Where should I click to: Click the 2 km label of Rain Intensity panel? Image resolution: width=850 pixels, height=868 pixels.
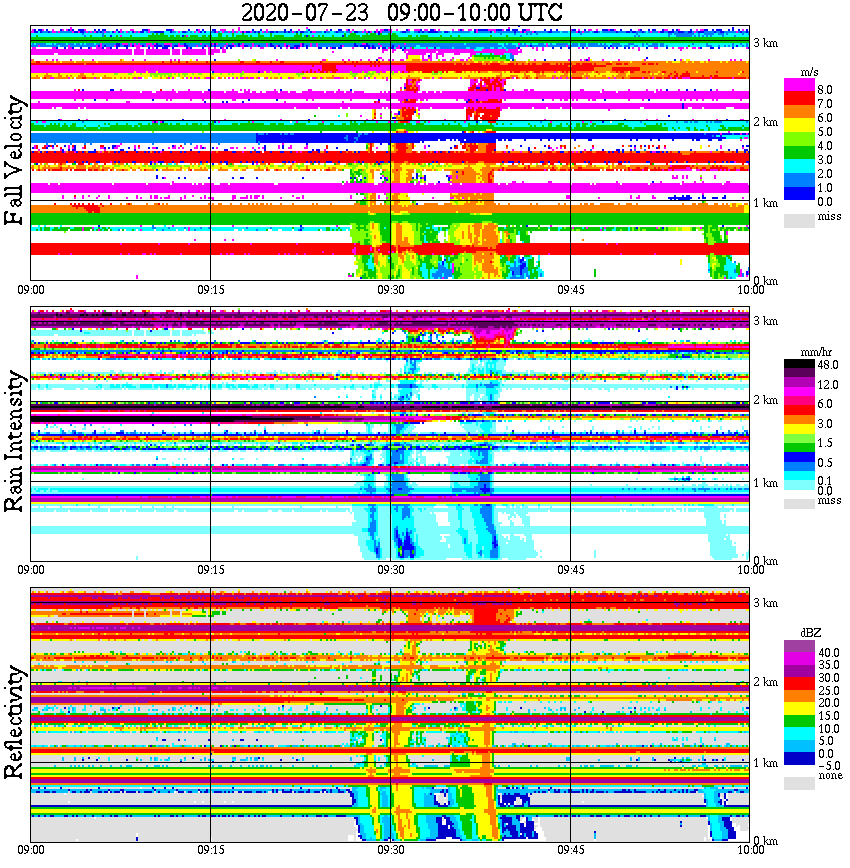(x=765, y=400)
